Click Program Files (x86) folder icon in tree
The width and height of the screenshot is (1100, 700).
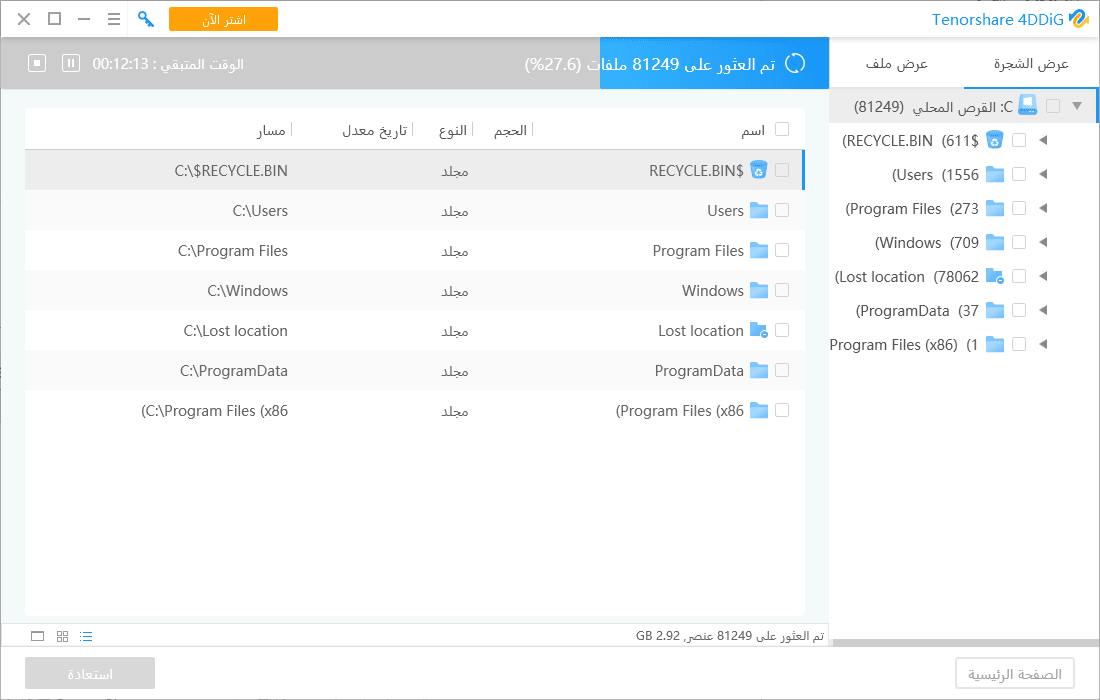[x=995, y=344]
